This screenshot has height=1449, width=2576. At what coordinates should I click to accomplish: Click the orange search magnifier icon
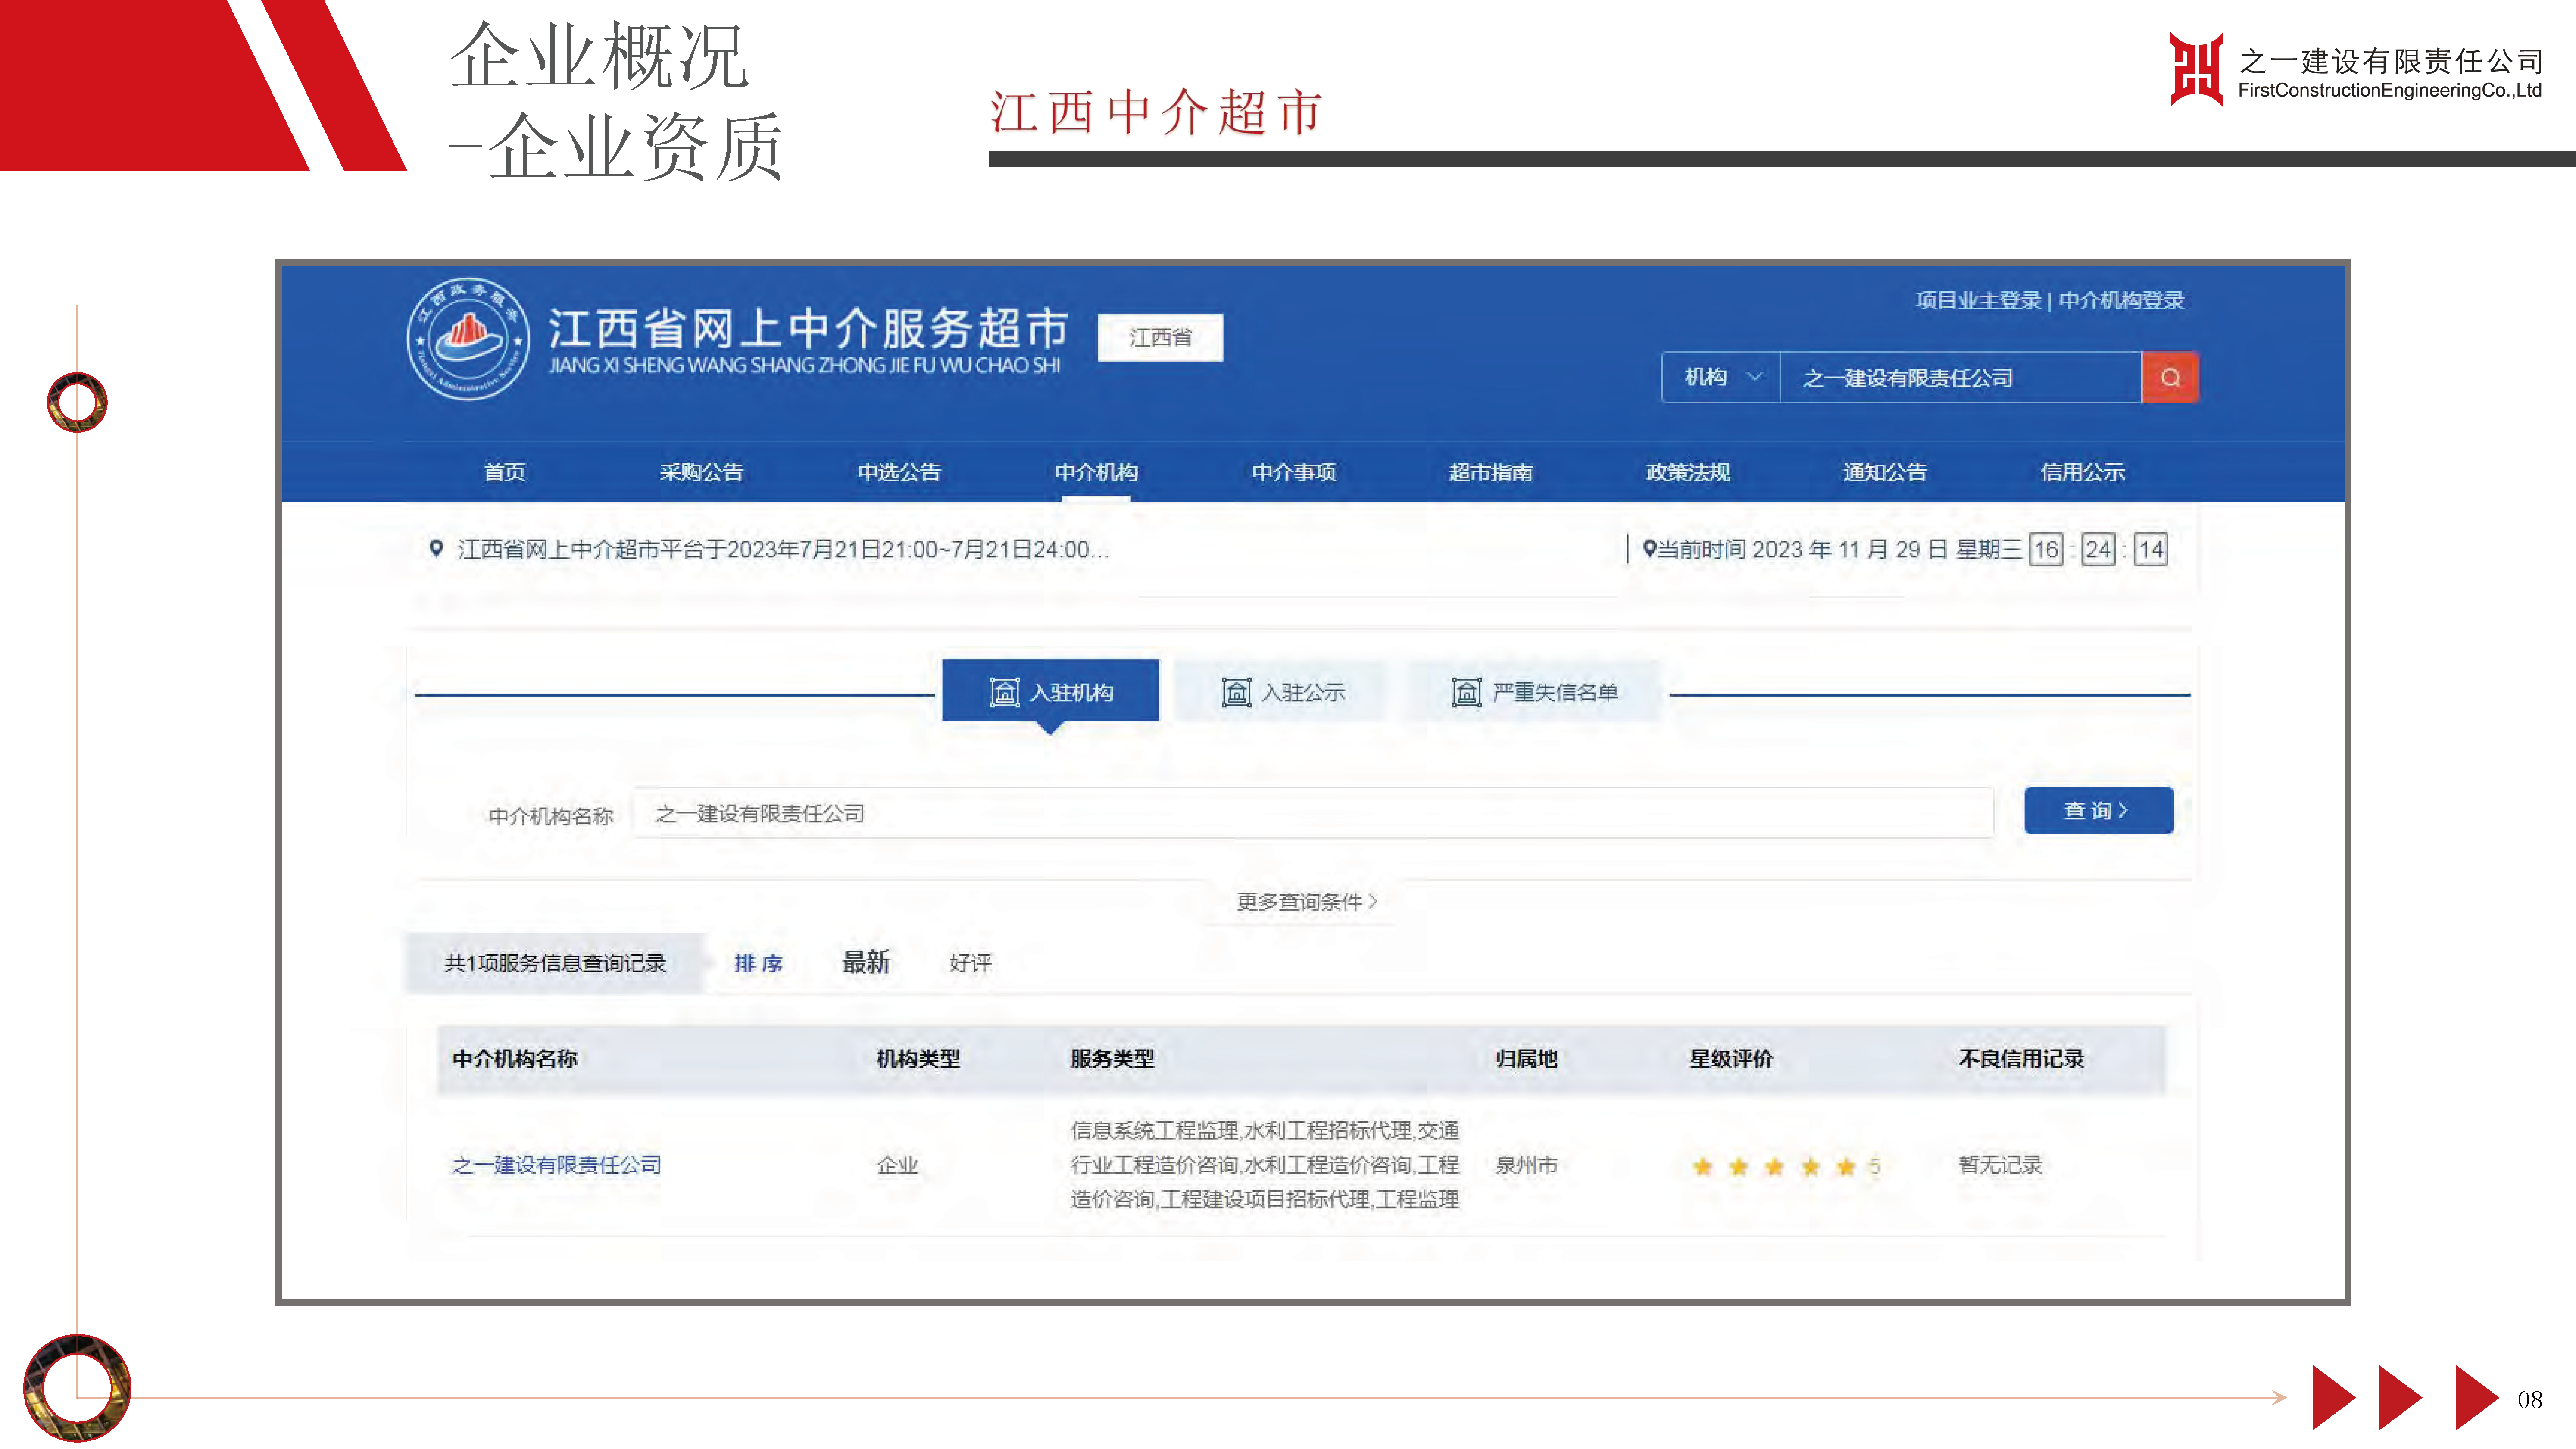(2169, 377)
